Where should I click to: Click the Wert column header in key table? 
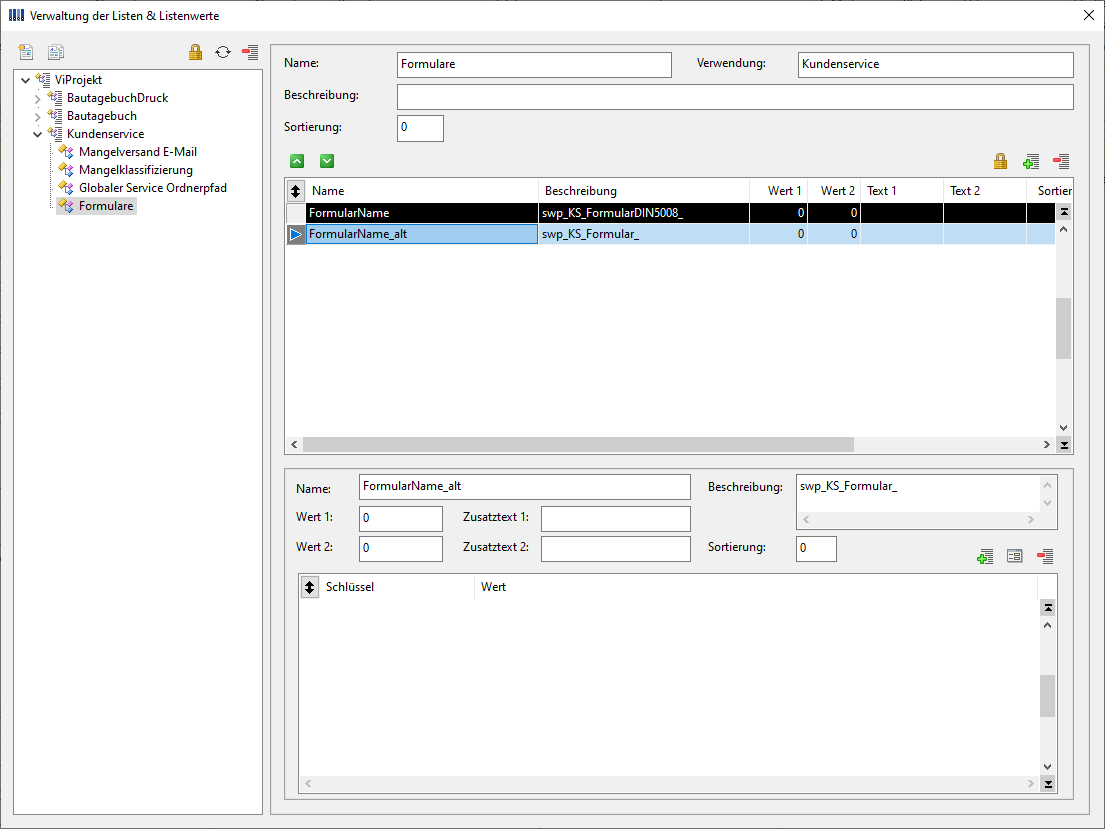755,587
